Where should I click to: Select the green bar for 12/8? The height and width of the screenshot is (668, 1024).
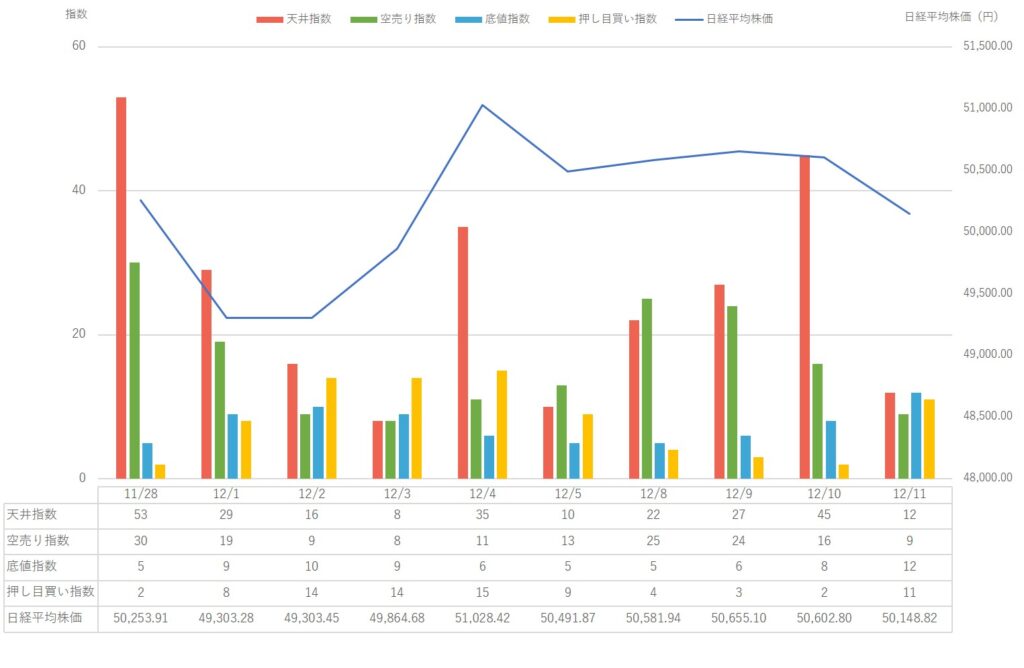(x=647, y=388)
